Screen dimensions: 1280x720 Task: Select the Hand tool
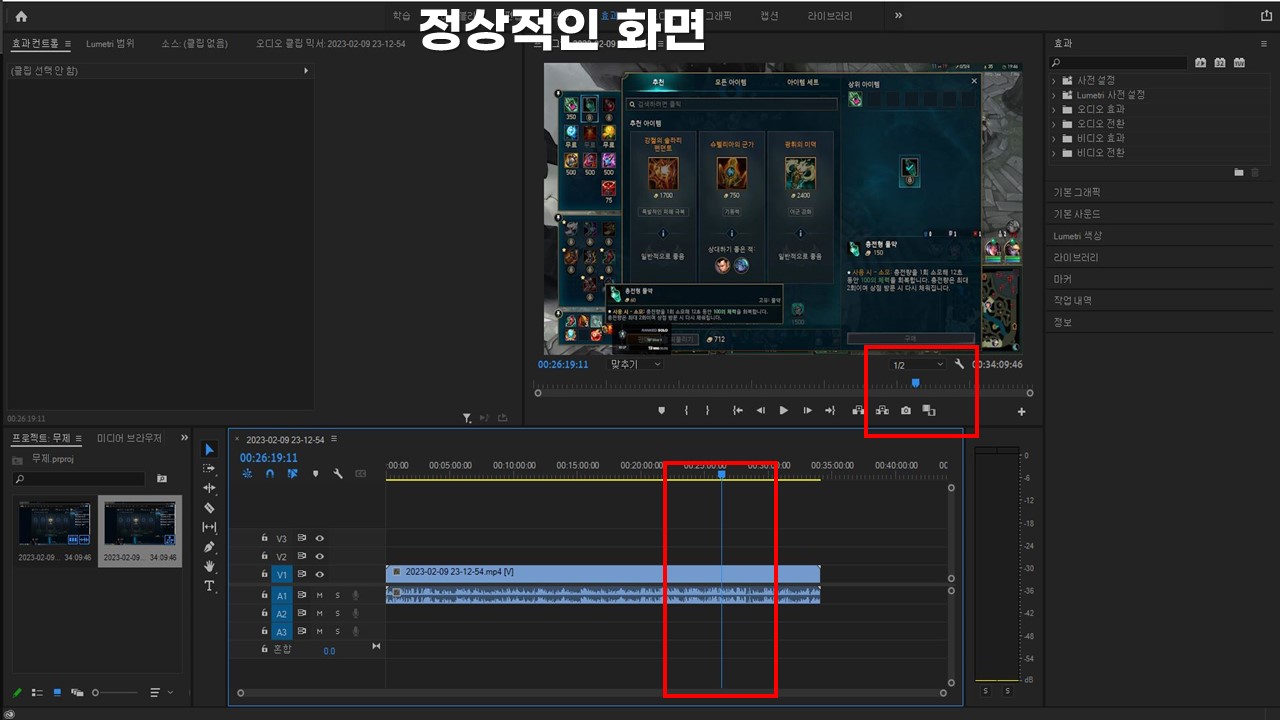click(x=209, y=566)
